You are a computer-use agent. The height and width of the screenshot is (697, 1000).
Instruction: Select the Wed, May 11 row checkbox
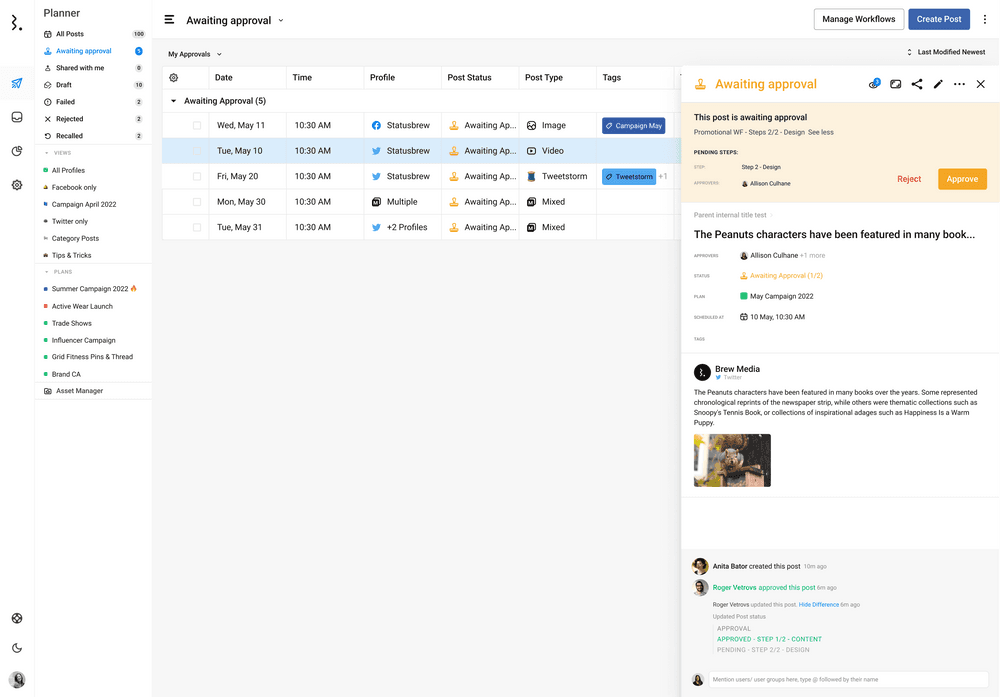click(197, 126)
